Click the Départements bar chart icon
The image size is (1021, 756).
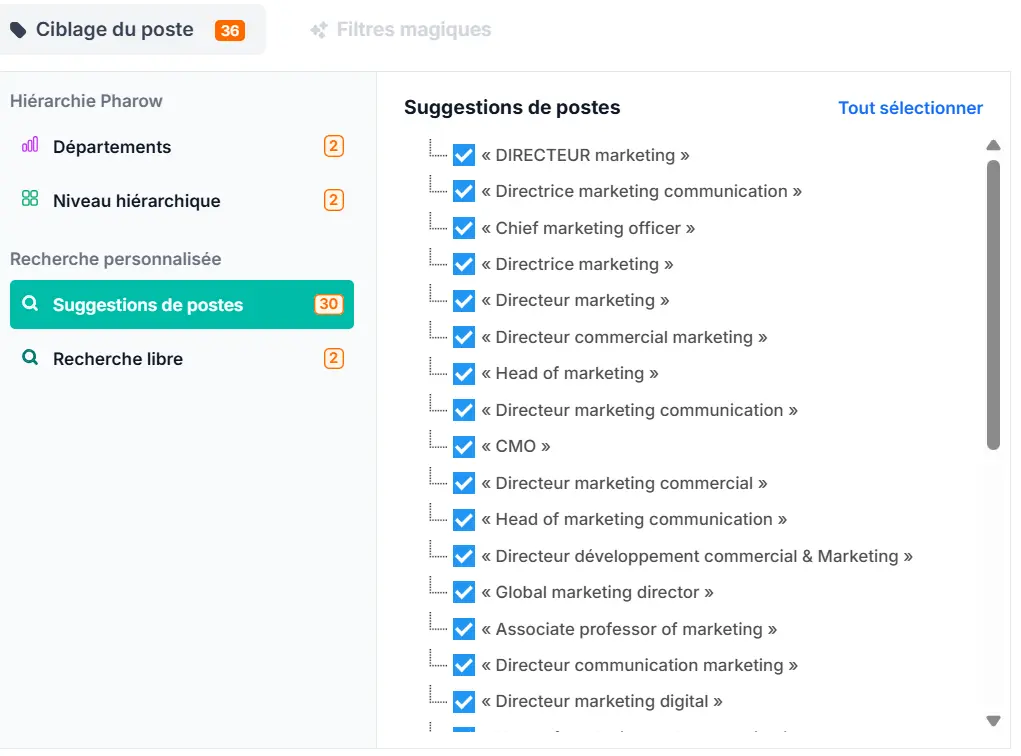pos(30,146)
